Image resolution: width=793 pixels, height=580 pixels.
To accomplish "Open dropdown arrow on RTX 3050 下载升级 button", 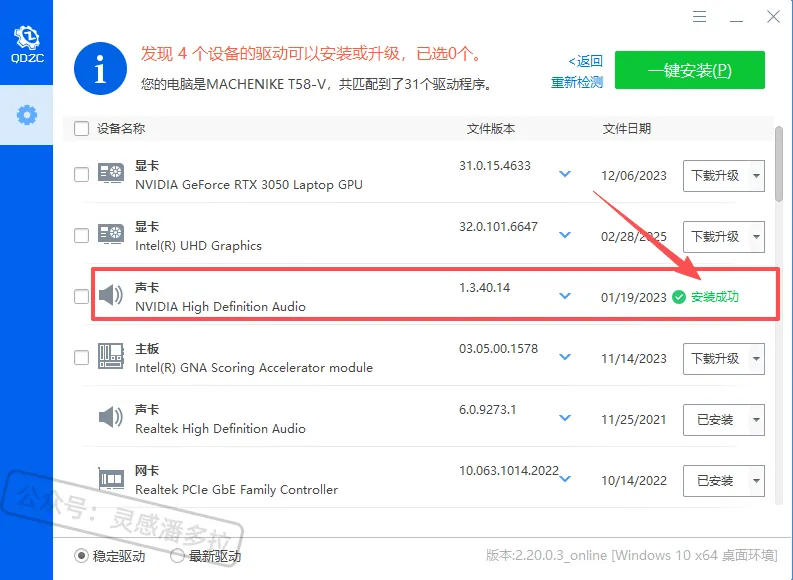I will tap(757, 176).
